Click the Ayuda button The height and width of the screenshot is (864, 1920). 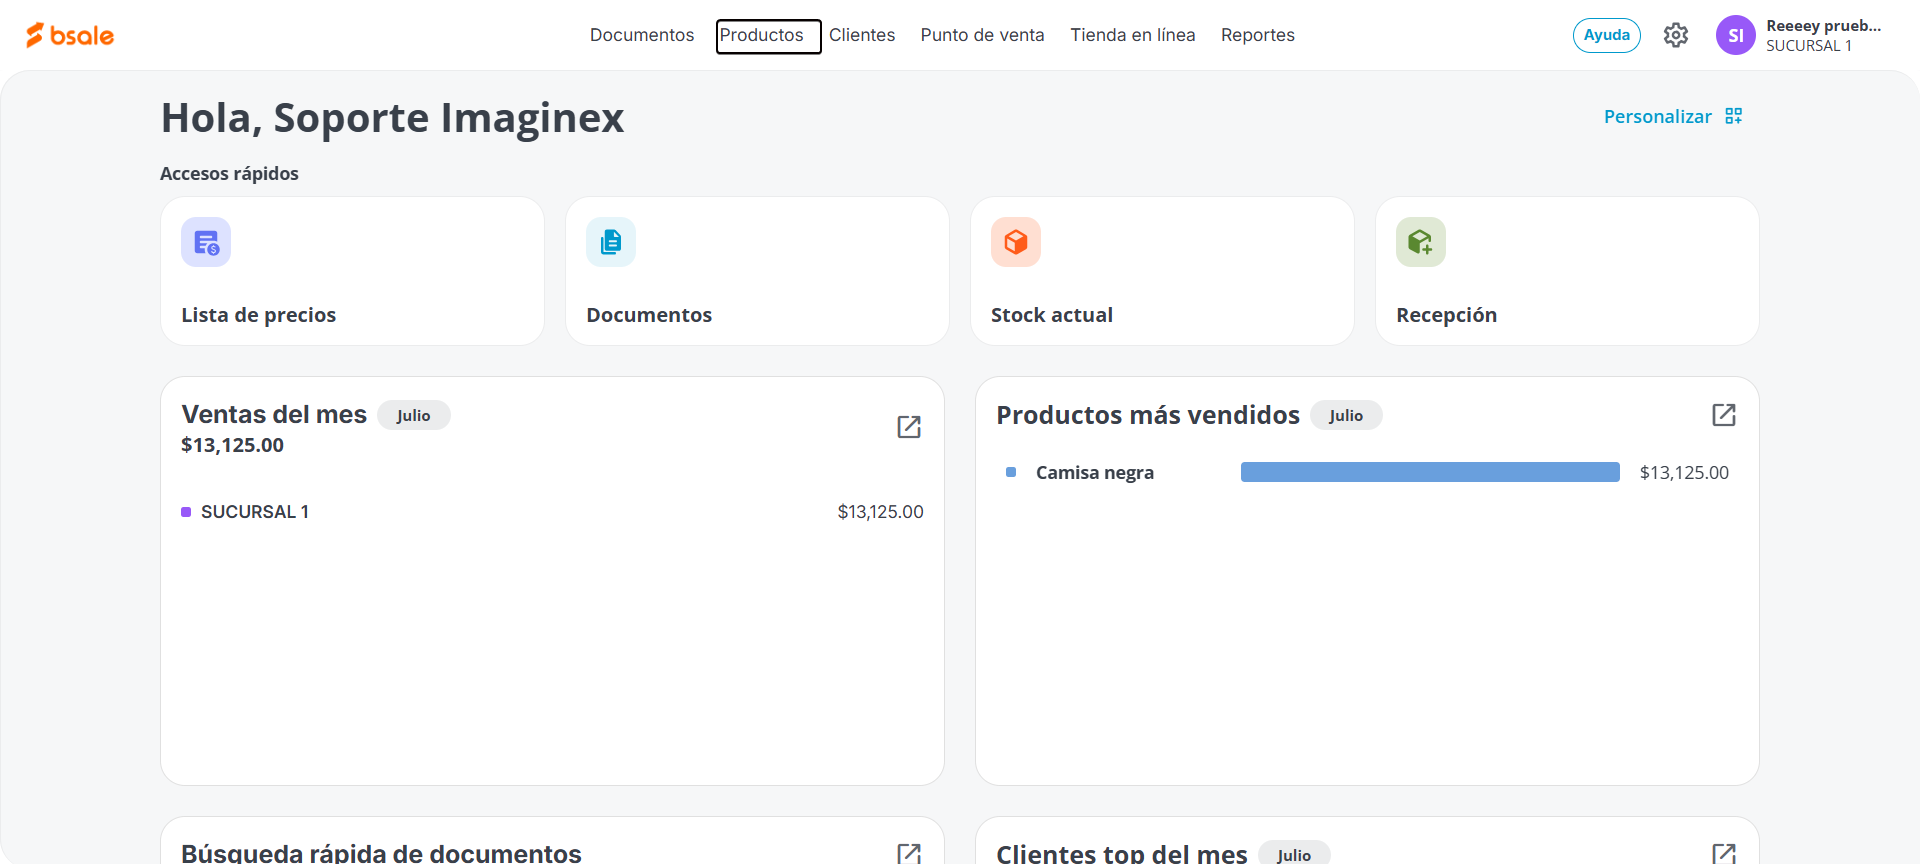click(x=1607, y=35)
